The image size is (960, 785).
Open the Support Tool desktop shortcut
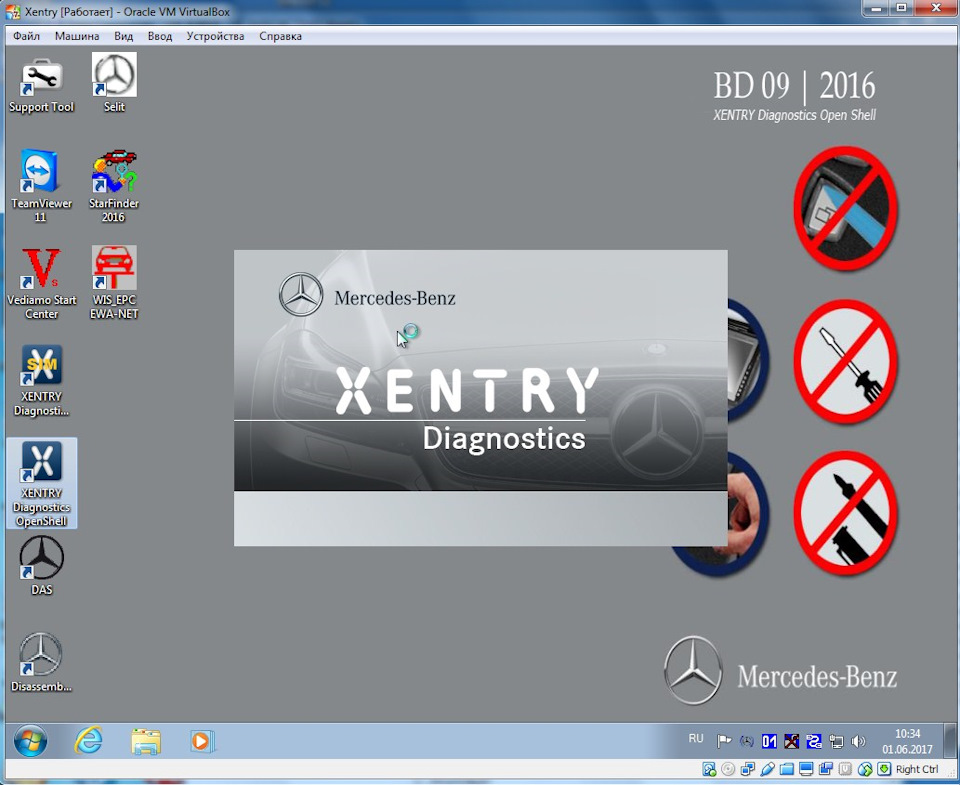coord(41,86)
